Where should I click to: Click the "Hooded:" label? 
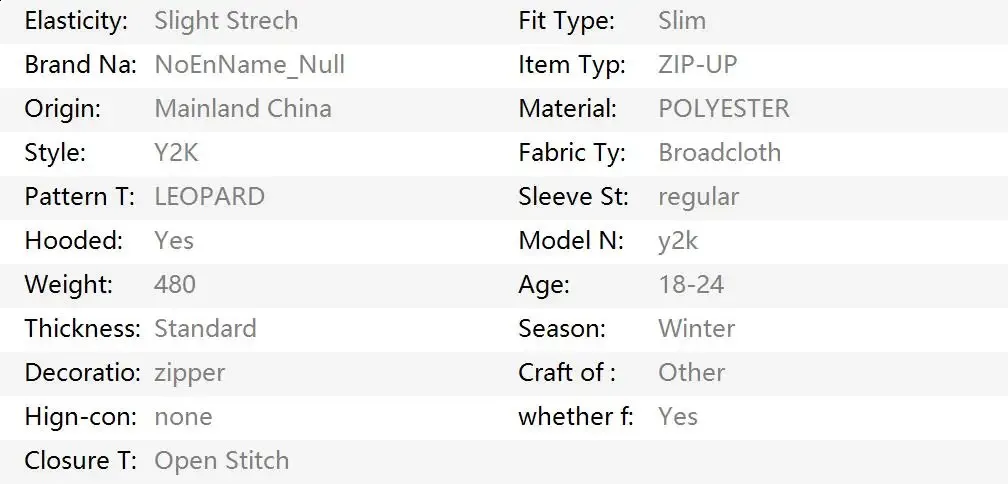[73, 241]
